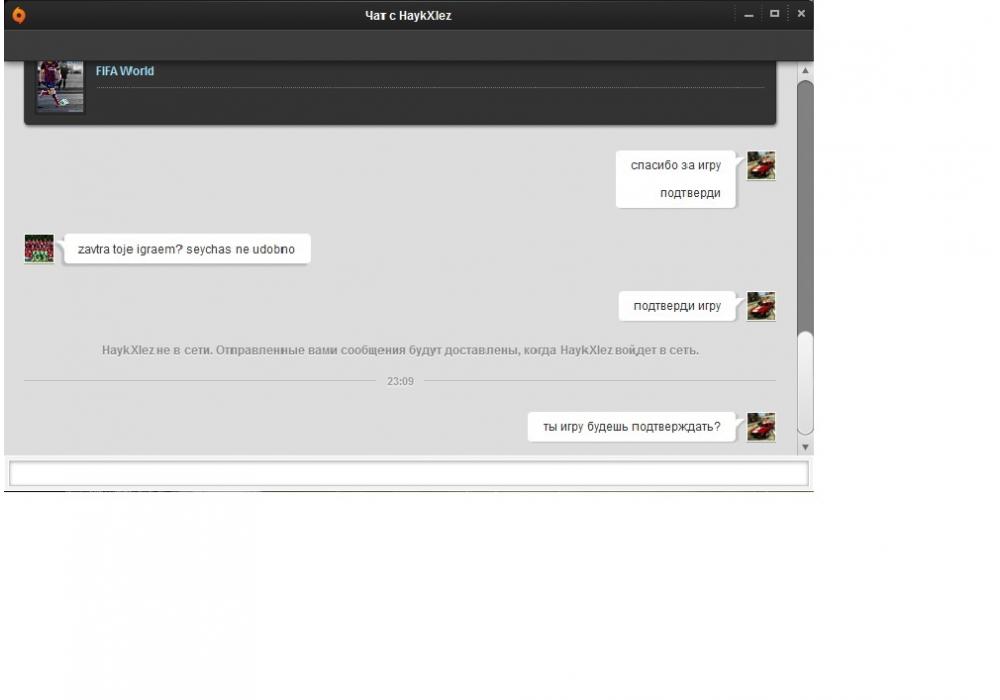The image size is (1000, 700).
Task: Click avatar beside "ты игру будешь подтверждать?"
Action: tap(761, 427)
